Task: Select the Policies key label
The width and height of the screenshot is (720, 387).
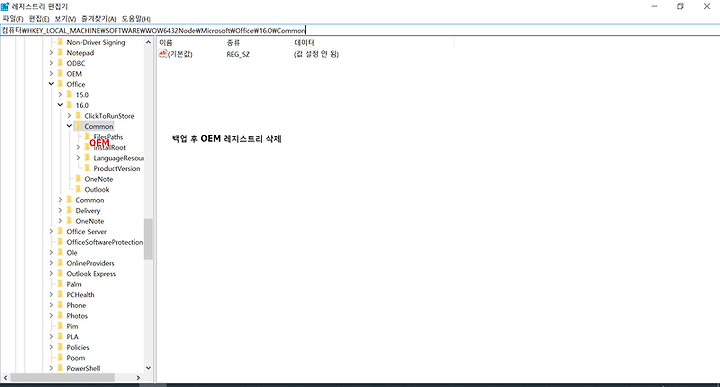Action: tap(78, 347)
